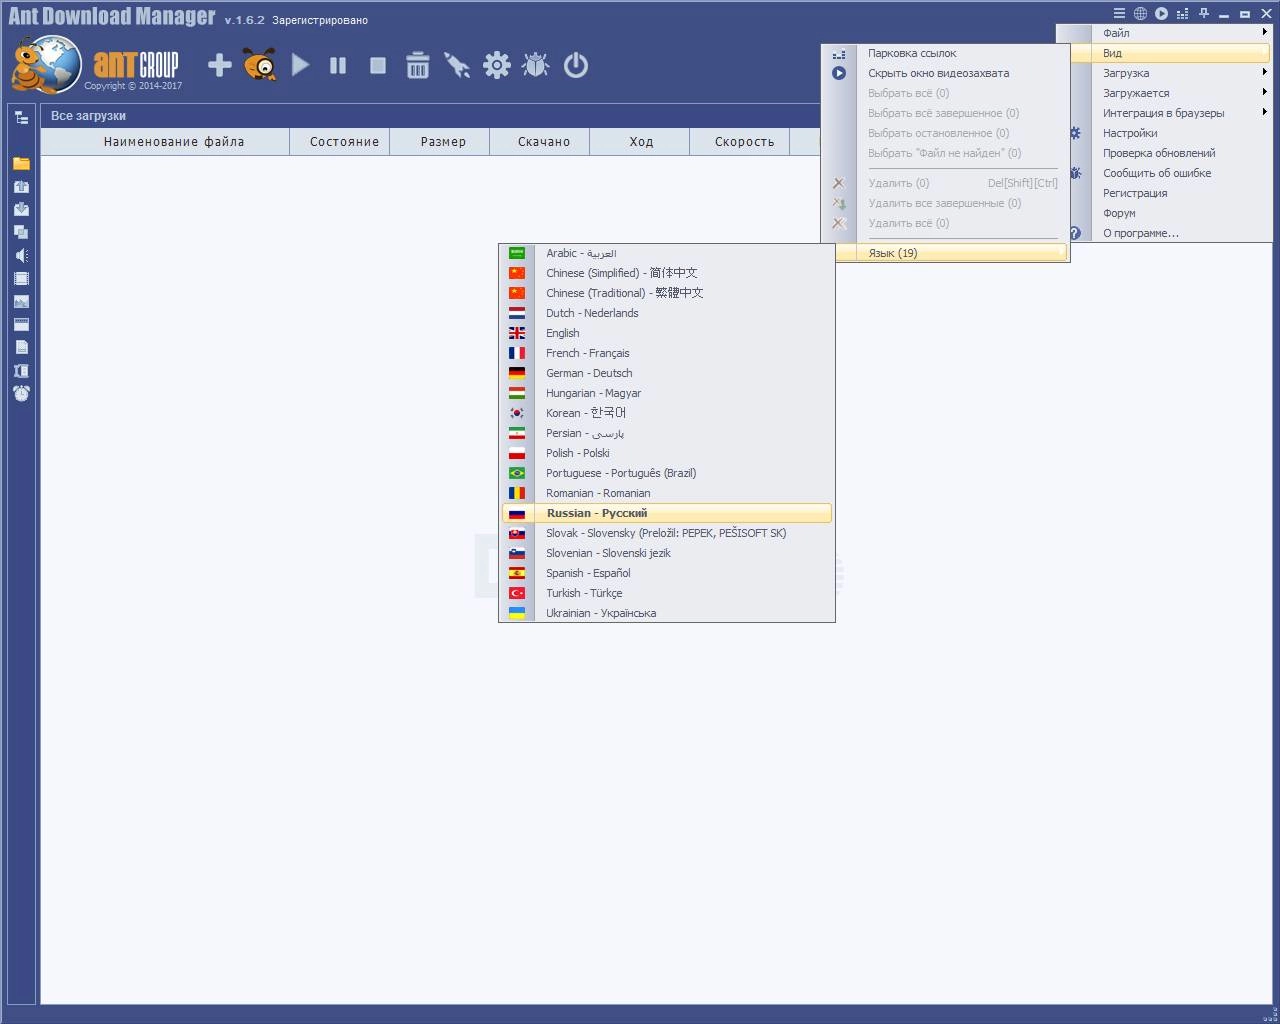This screenshot has height=1024, width=1280.
Task: Click the Add new download plus icon
Action: (220, 66)
